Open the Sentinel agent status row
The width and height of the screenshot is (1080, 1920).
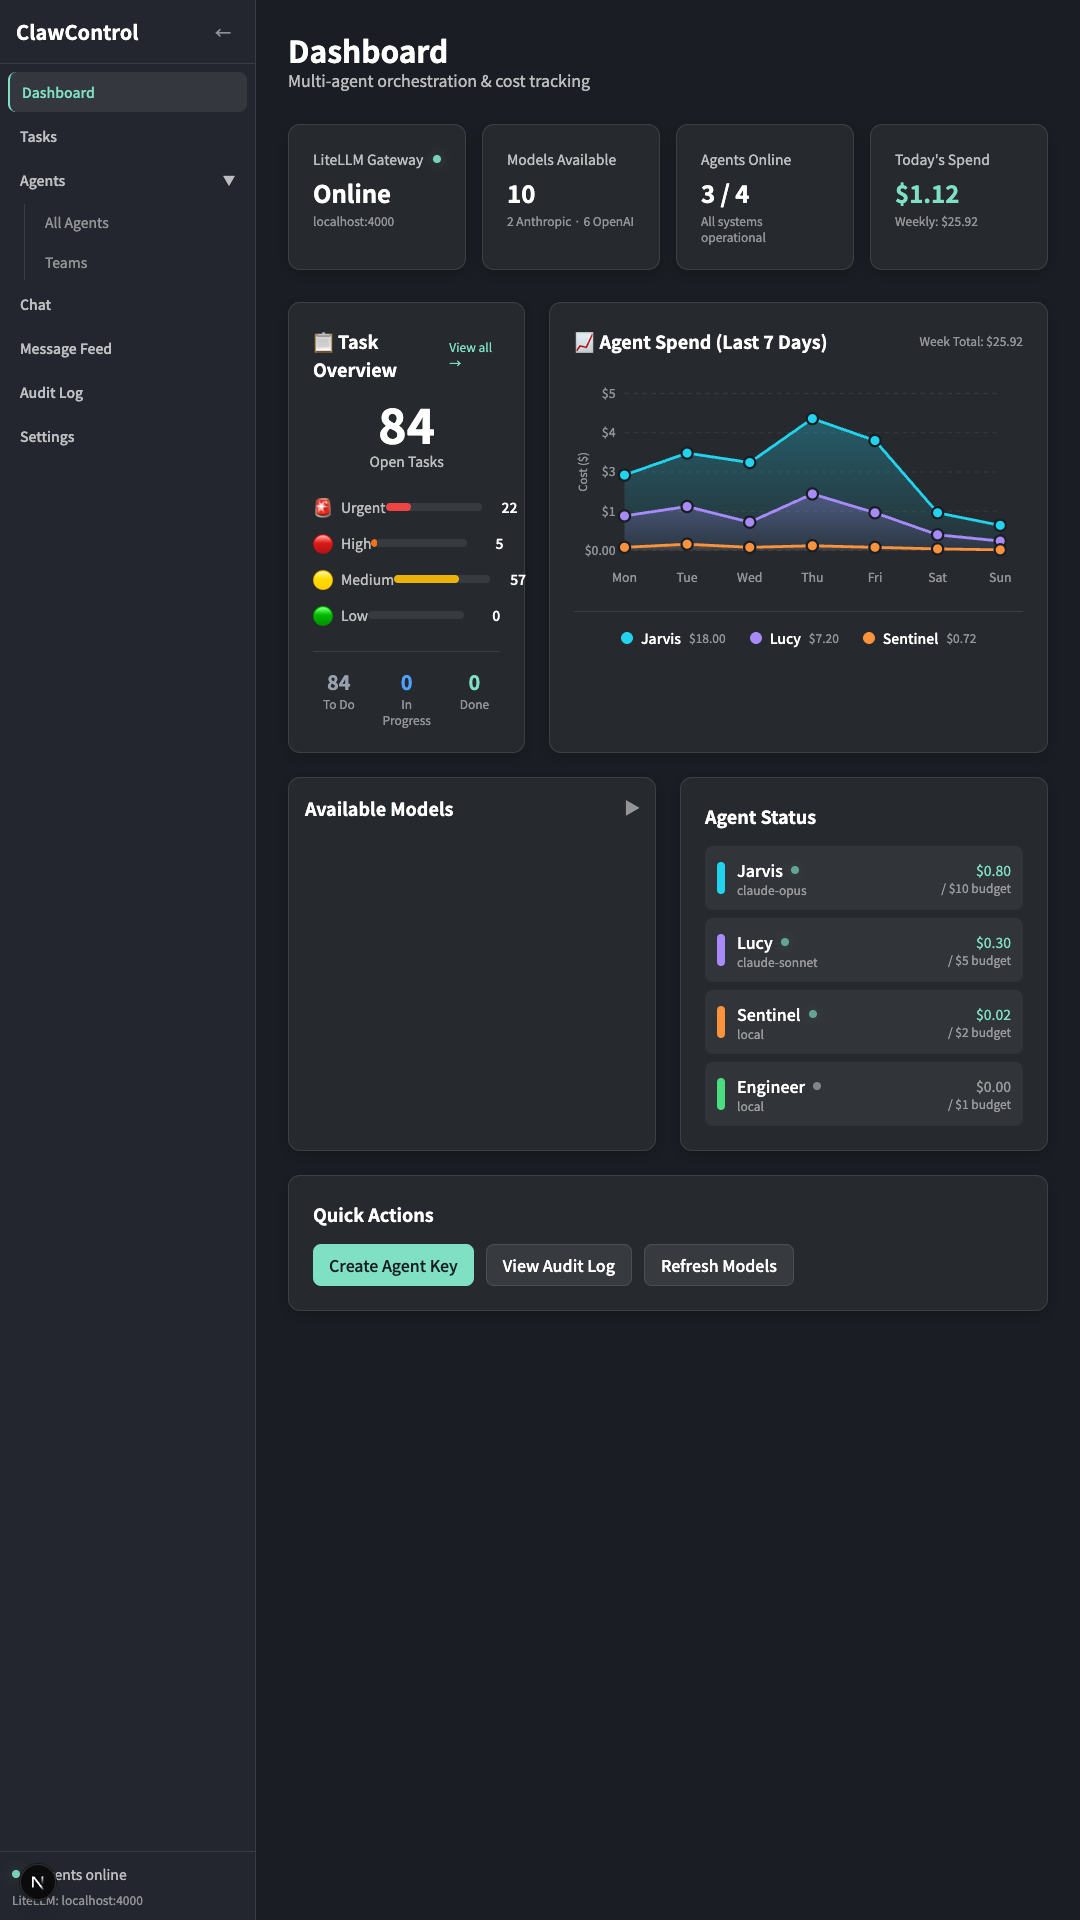[864, 1022]
